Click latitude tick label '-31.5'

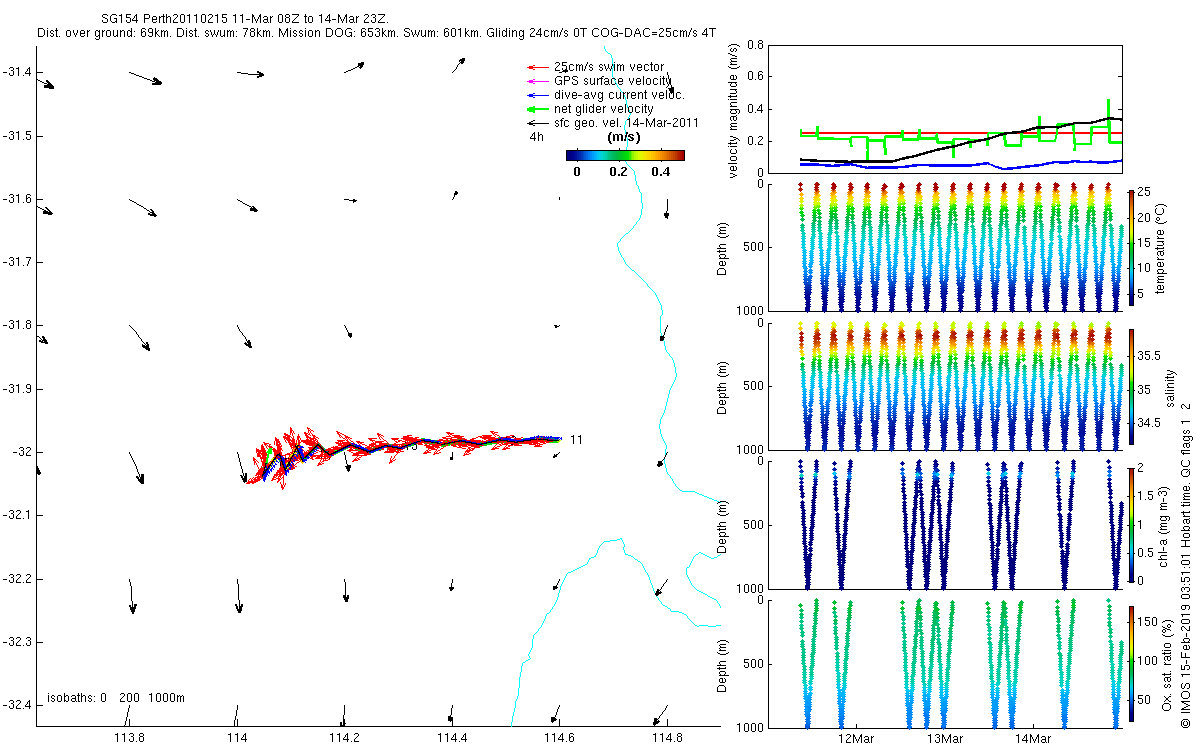[17, 135]
